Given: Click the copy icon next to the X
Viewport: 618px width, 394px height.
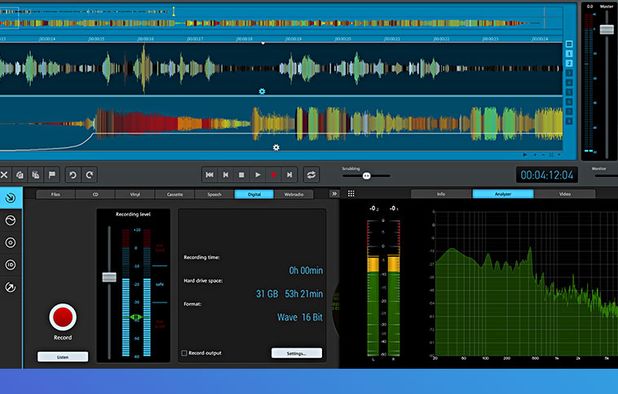Looking at the screenshot, I should [20, 175].
